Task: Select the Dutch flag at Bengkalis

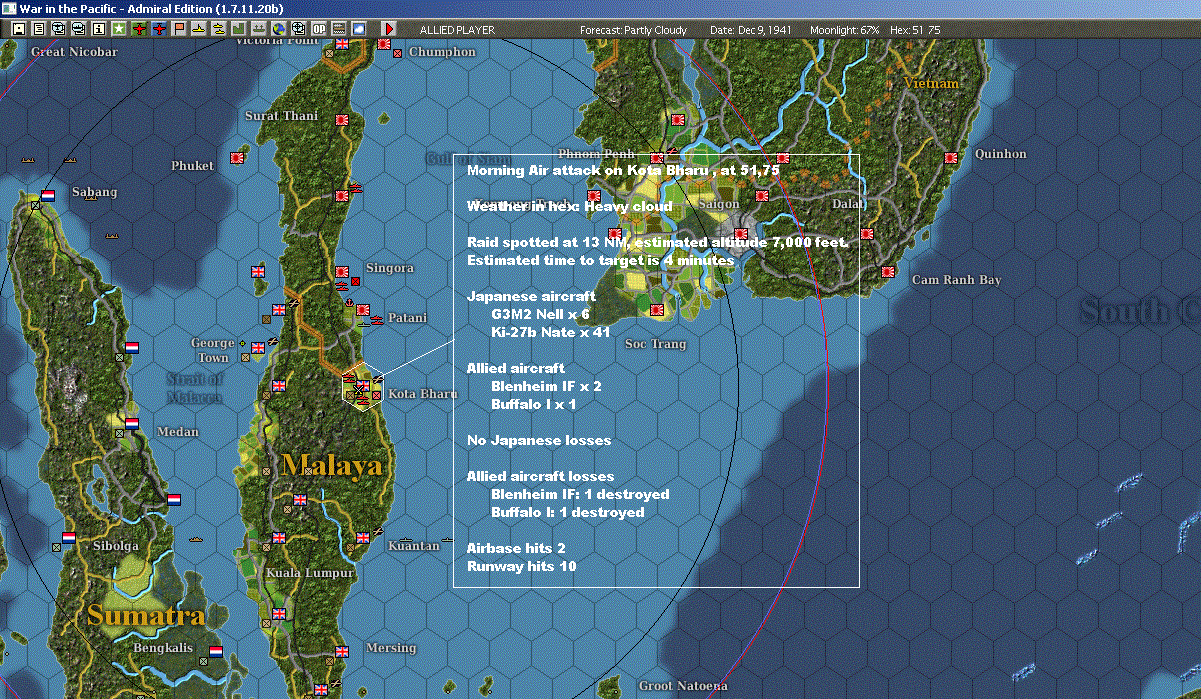Action: 215,651
